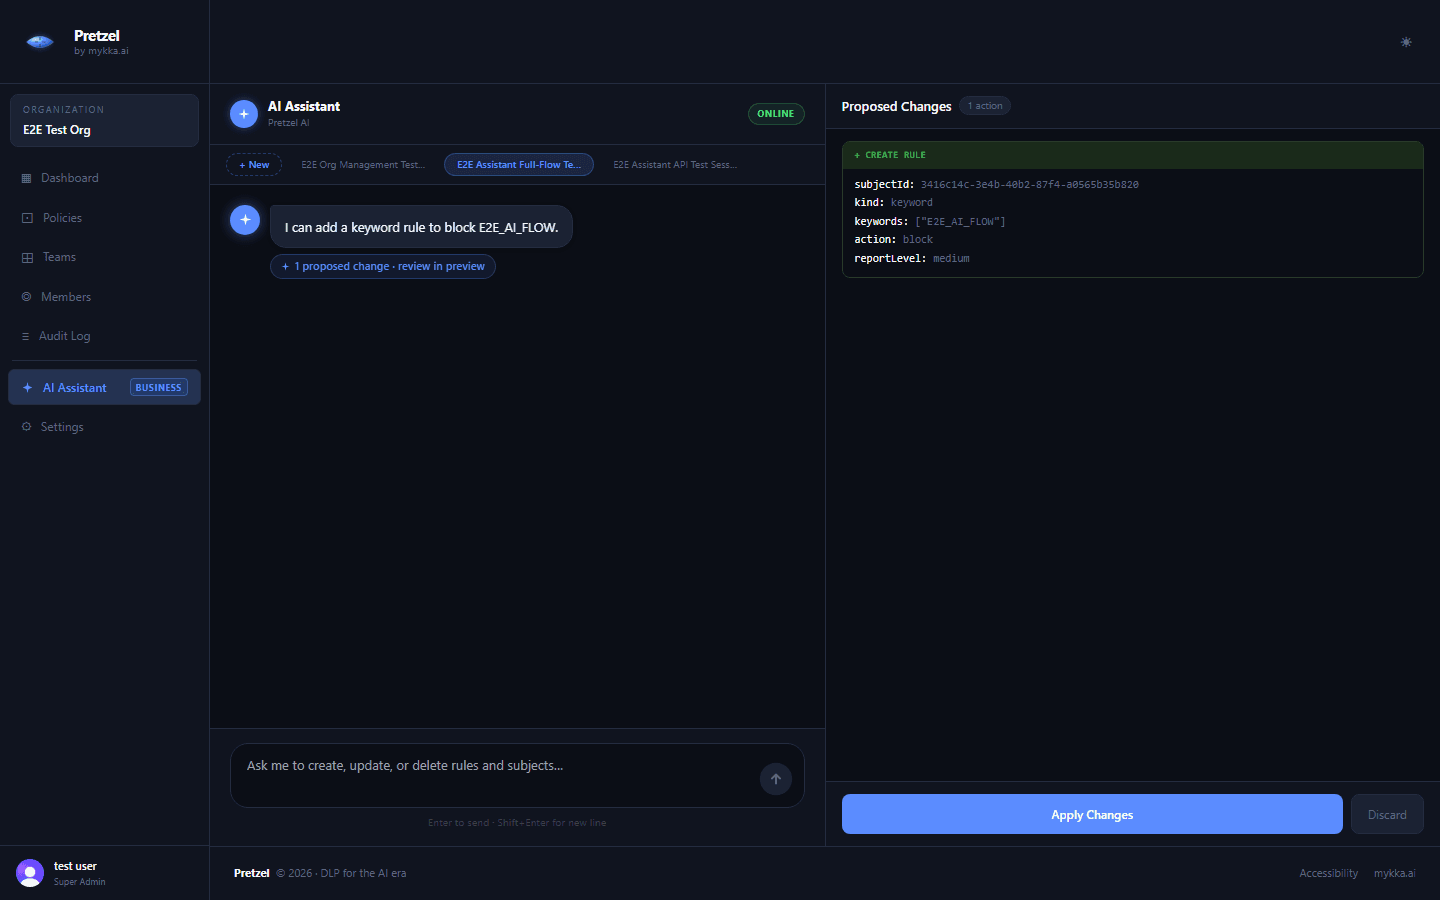Open the E2E Test Org organization selector
The image size is (1440, 900).
[104, 120]
